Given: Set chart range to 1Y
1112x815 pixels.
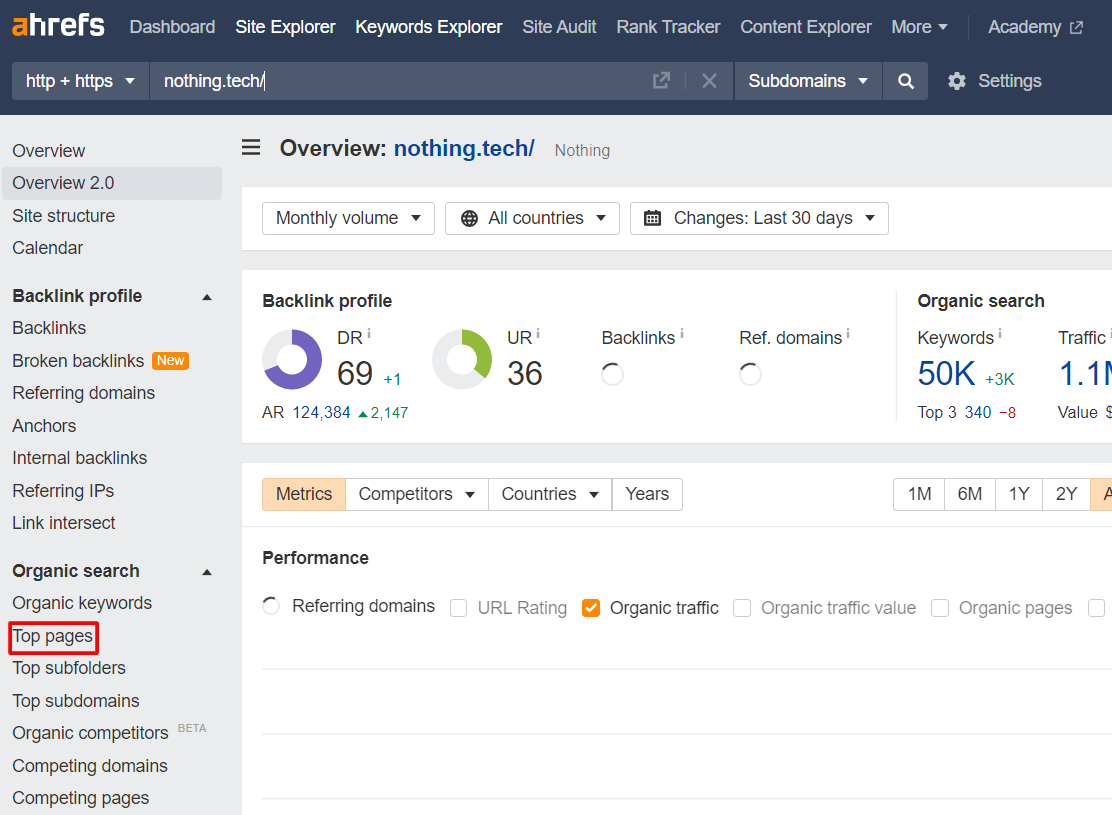Looking at the screenshot, I should click(x=1018, y=494).
